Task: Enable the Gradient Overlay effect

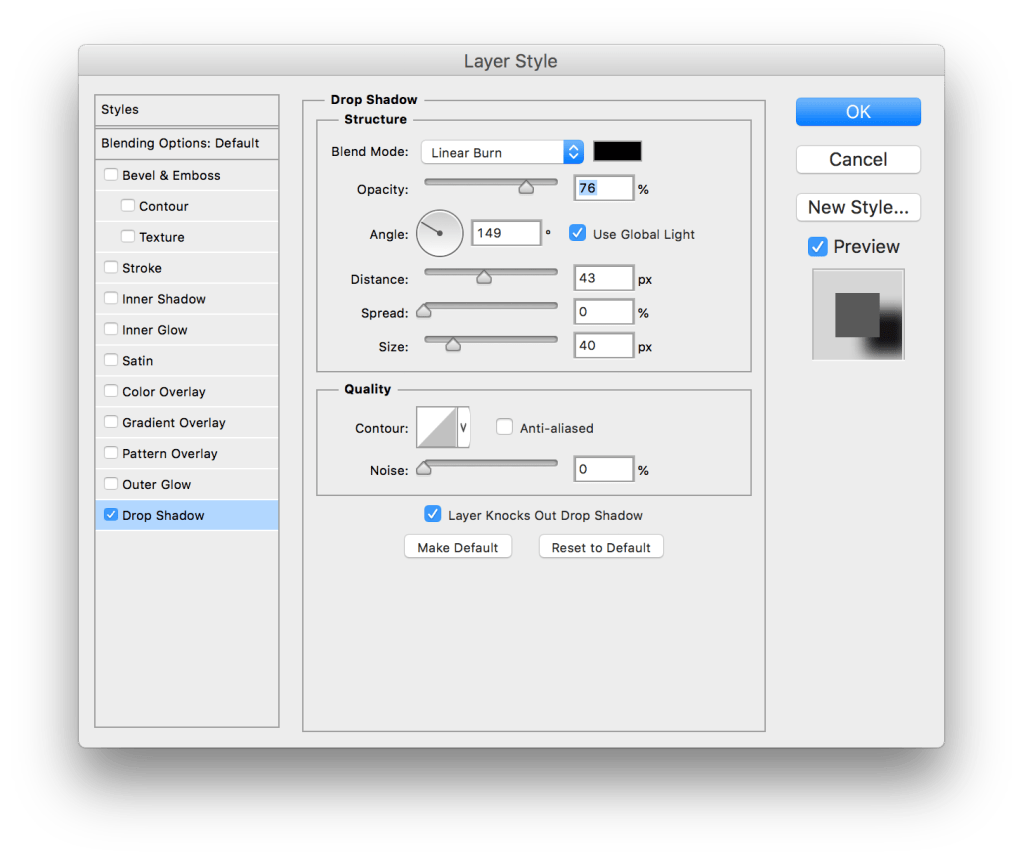Action: pos(110,422)
